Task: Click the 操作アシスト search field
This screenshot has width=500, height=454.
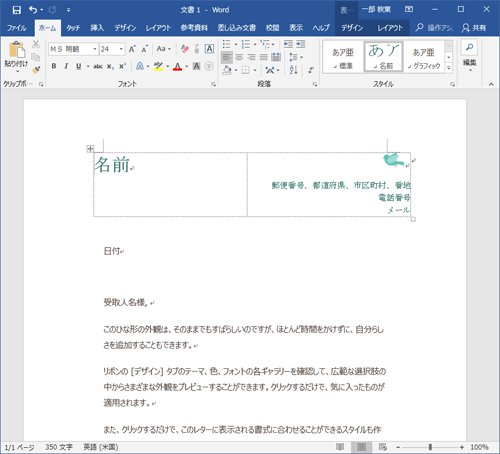Action: point(435,28)
